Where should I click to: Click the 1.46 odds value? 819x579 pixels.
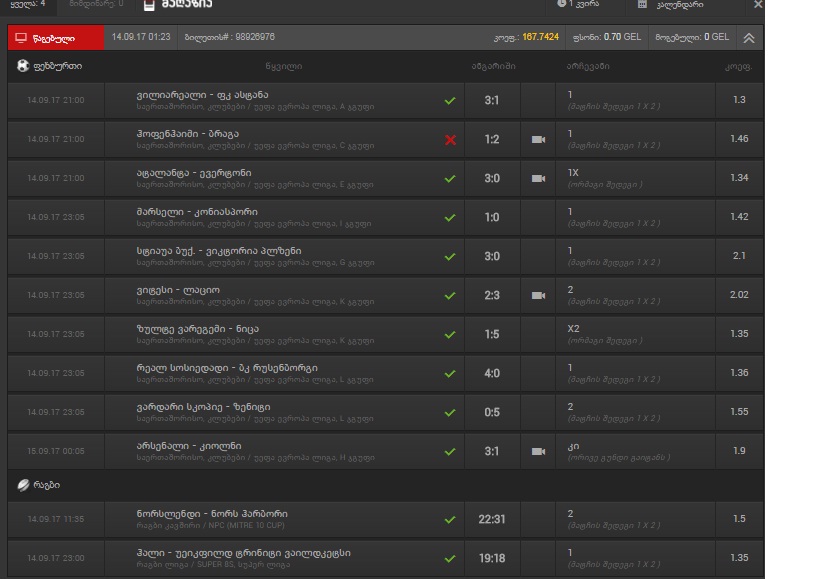pyautogui.click(x=739, y=139)
